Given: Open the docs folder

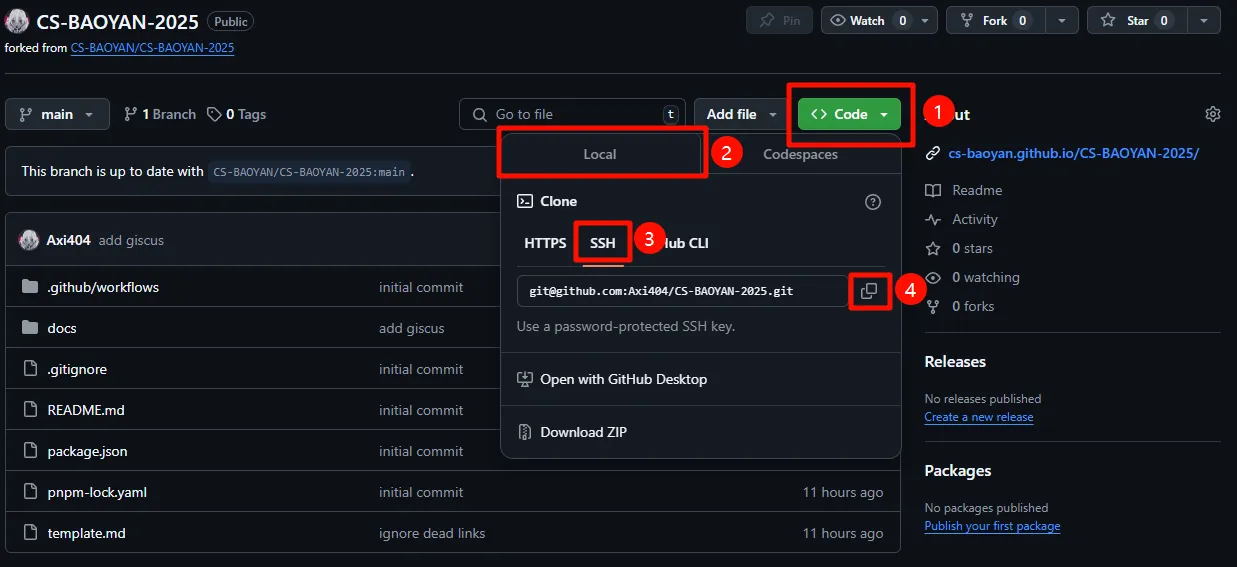Looking at the screenshot, I should pos(62,328).
